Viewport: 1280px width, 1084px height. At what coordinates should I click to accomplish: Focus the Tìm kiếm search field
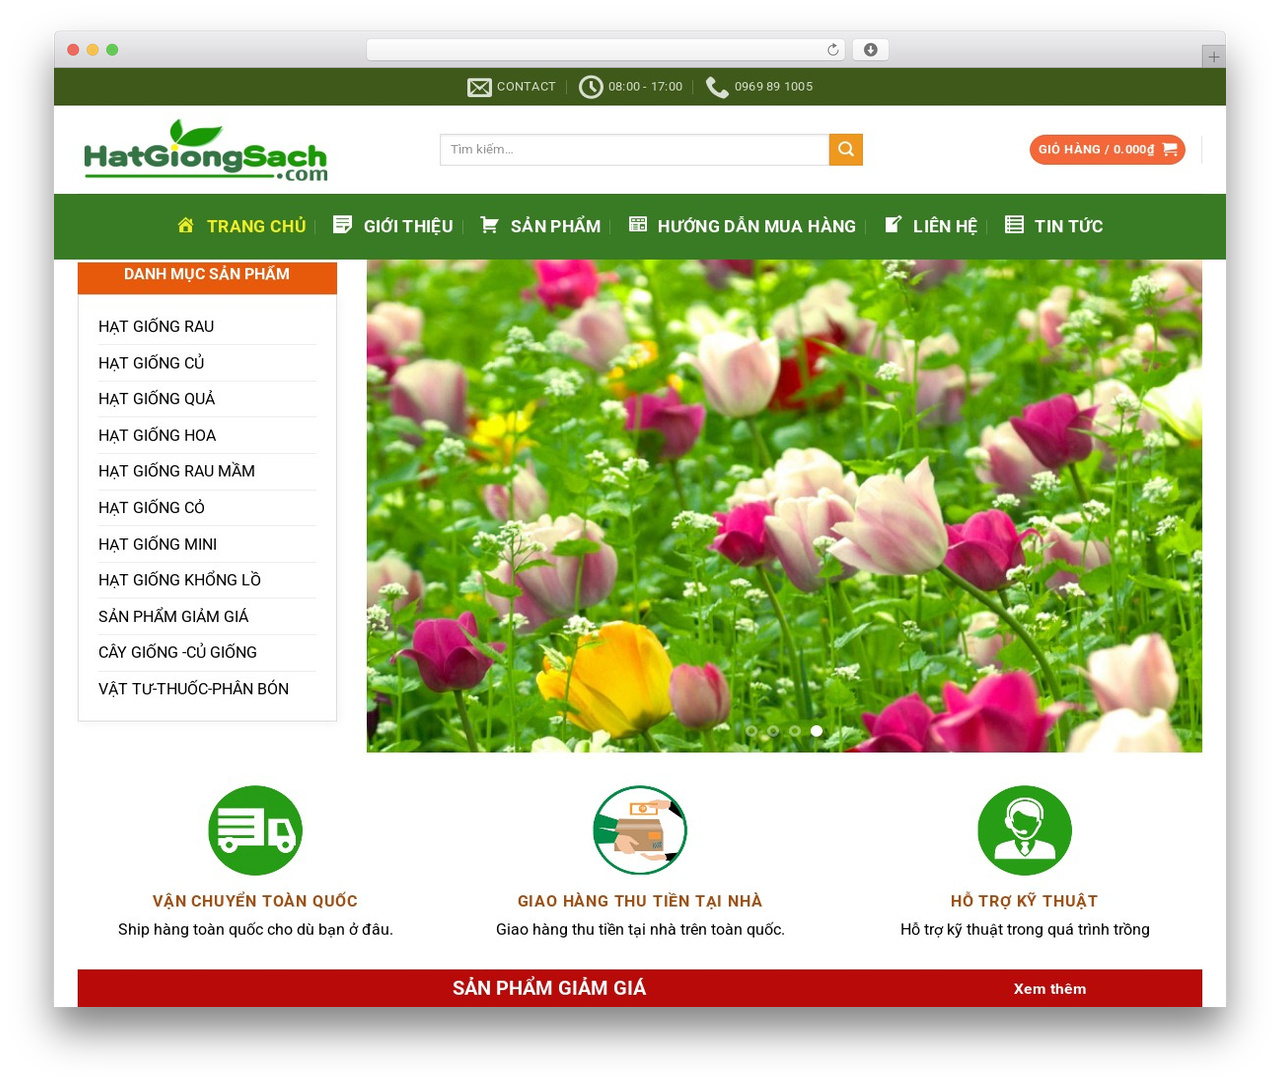click(635, 149)
